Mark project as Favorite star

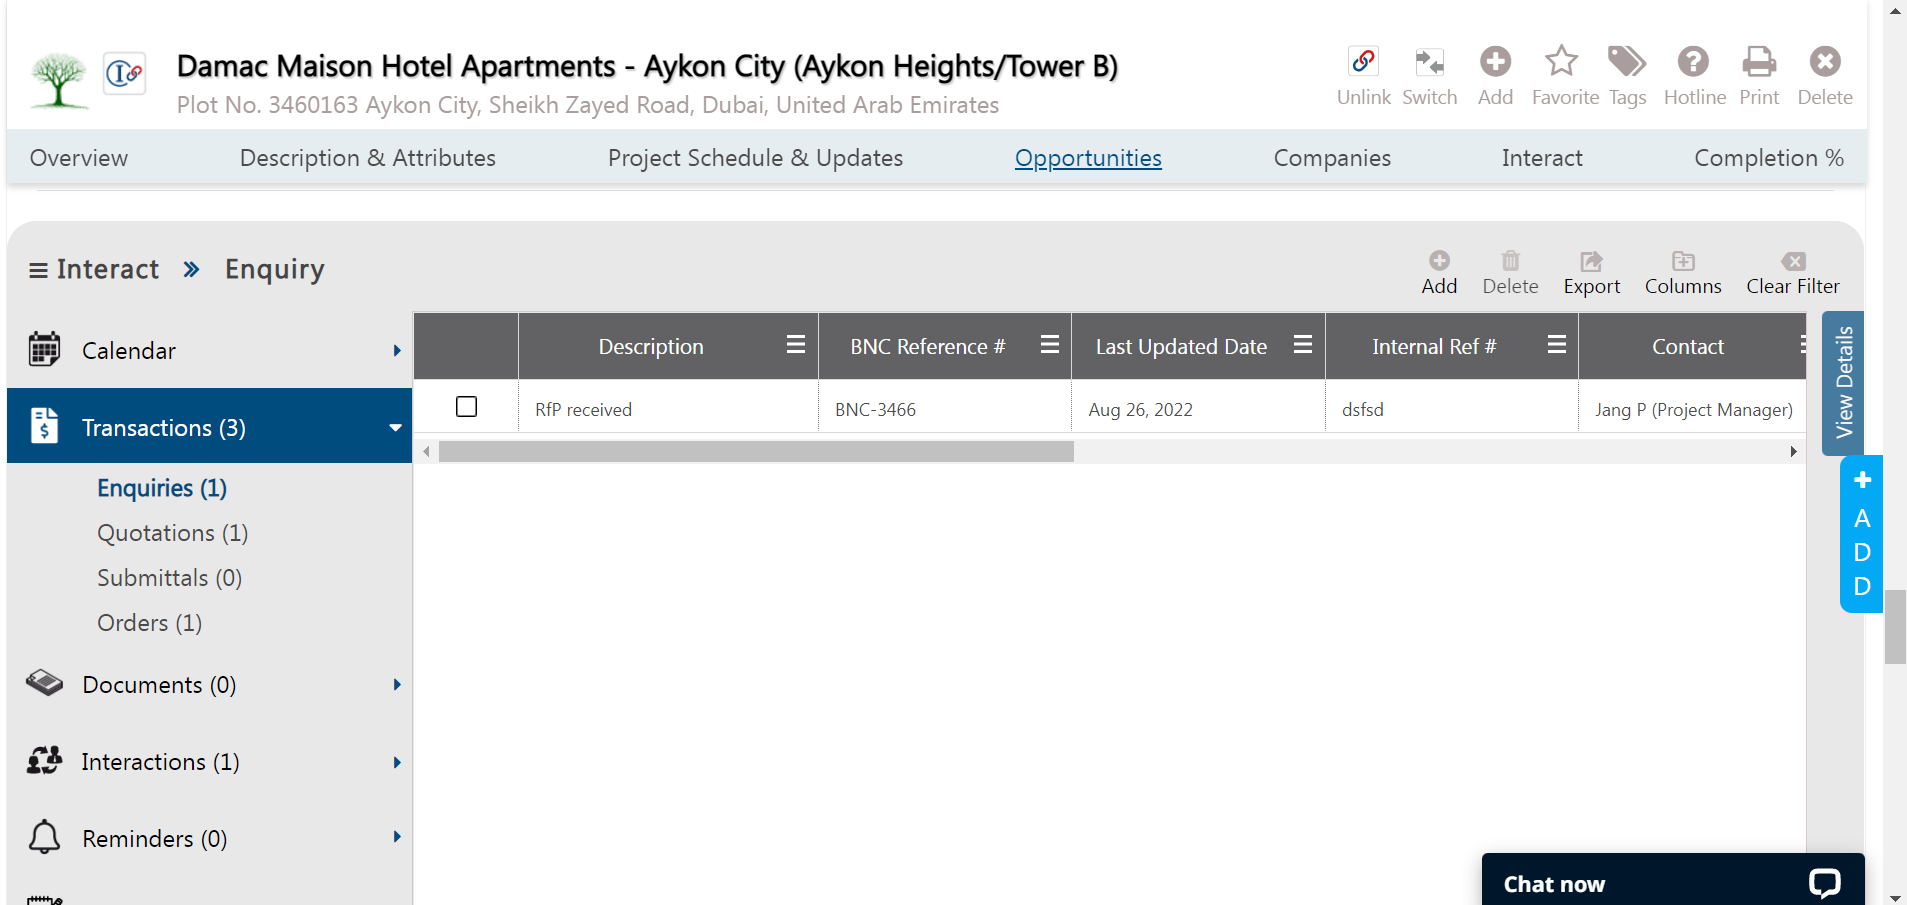point(1561,62)
